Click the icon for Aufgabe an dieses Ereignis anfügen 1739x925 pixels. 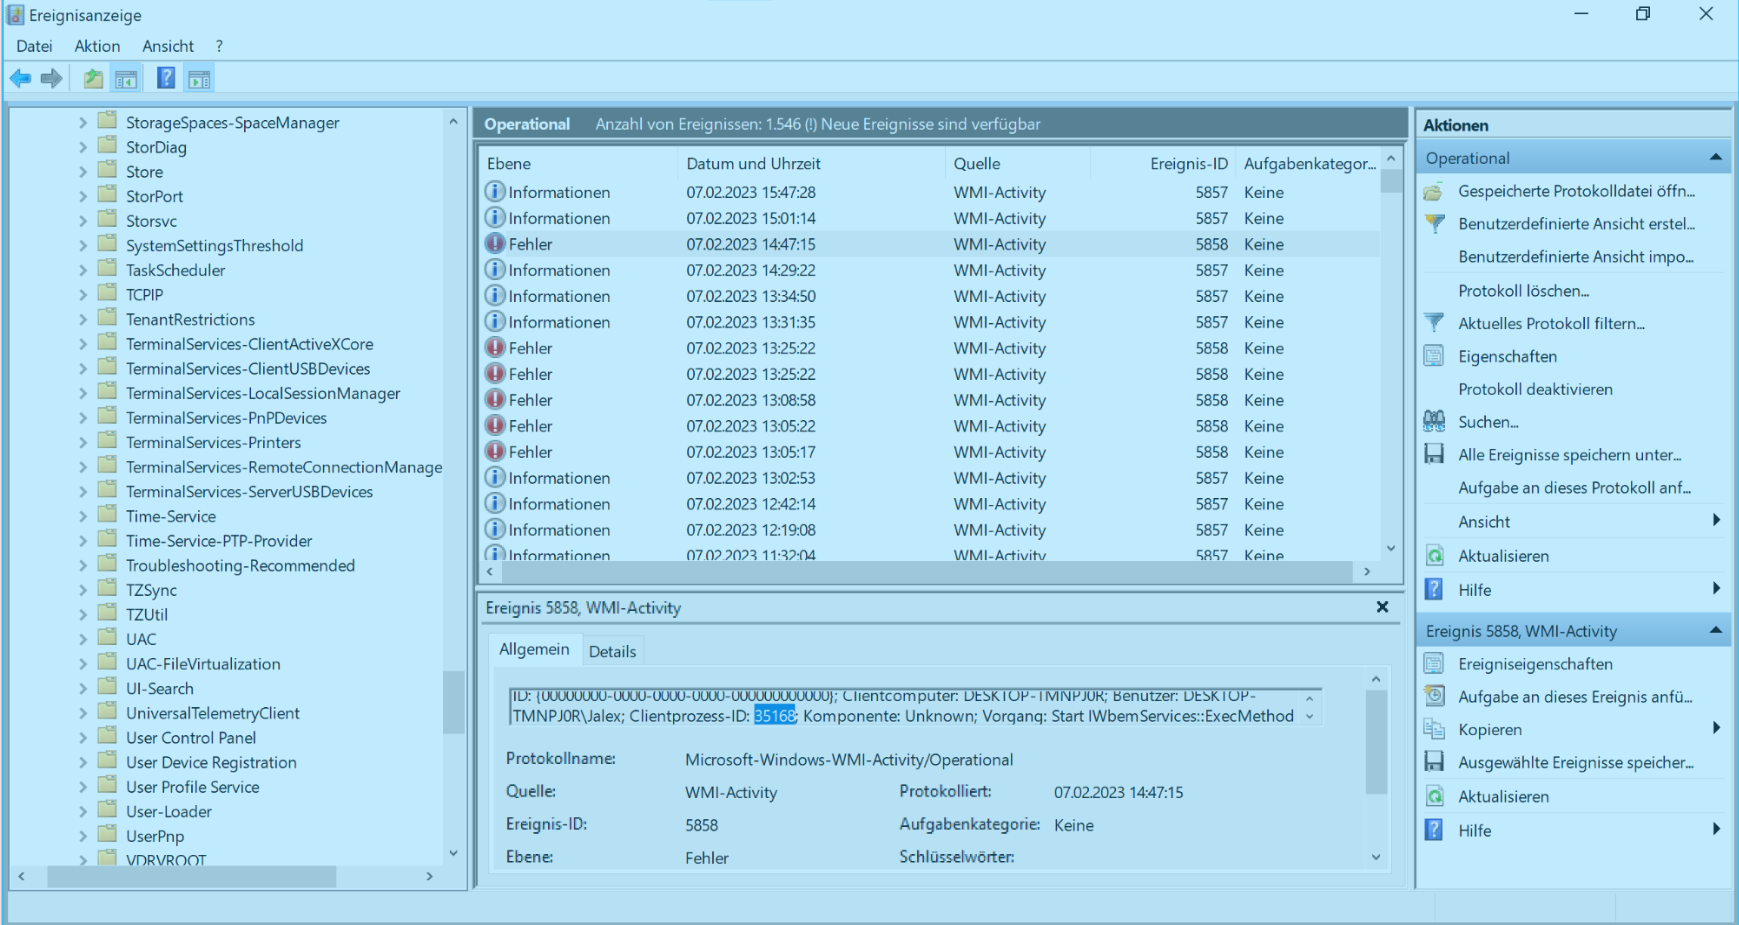pos(1434,697)
